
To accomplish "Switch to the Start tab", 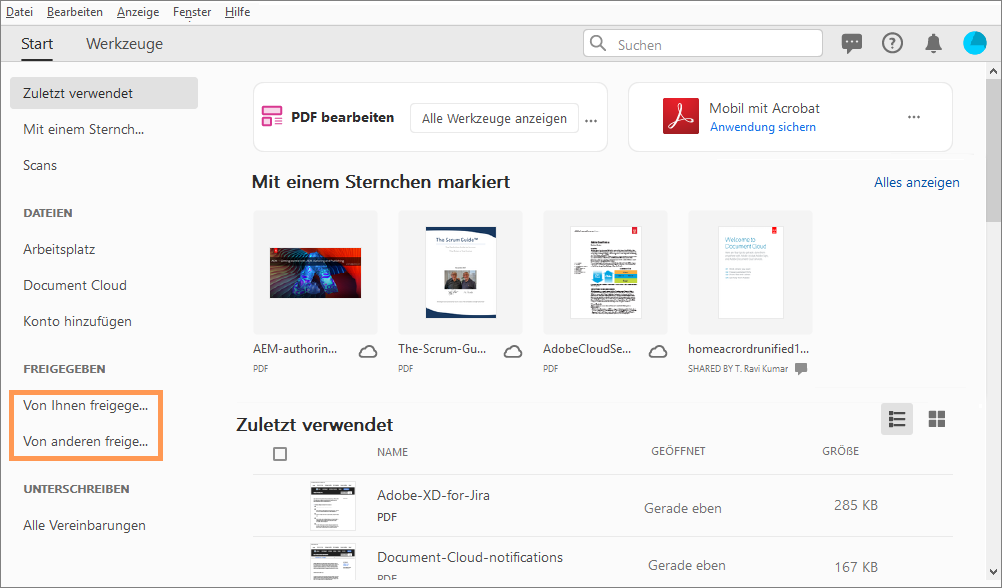I will click(x=36, y=43).
